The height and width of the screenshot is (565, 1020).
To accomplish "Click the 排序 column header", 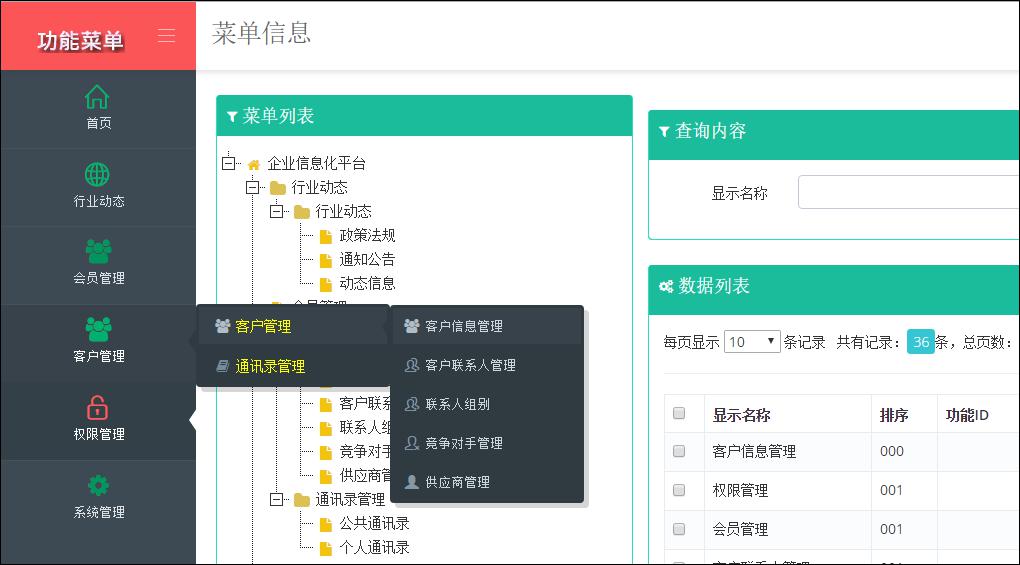I will [894, 415].
